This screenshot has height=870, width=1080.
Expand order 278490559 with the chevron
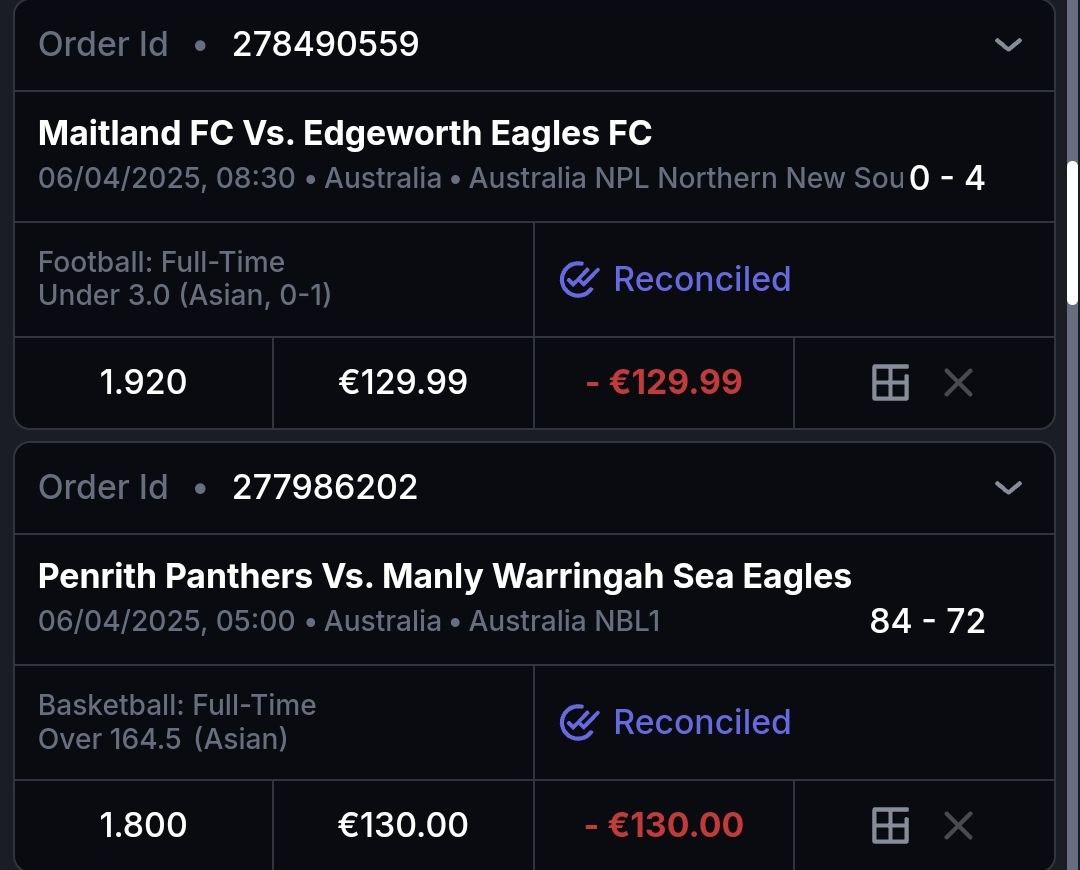point(1008,45)
